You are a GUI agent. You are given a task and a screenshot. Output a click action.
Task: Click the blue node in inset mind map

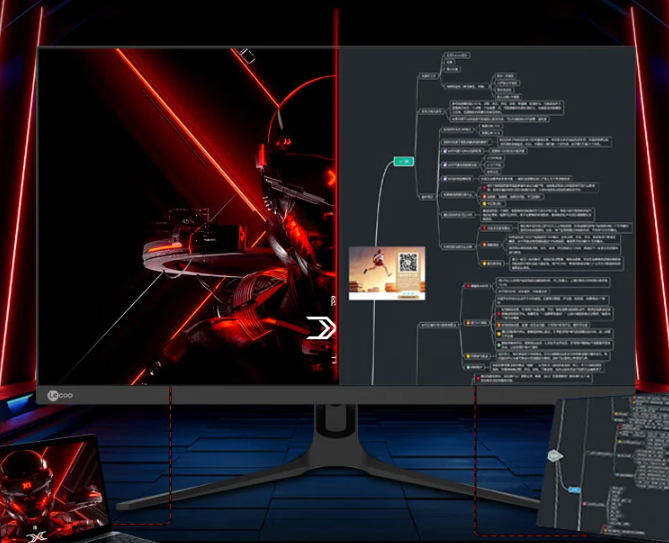pos(574,490)
